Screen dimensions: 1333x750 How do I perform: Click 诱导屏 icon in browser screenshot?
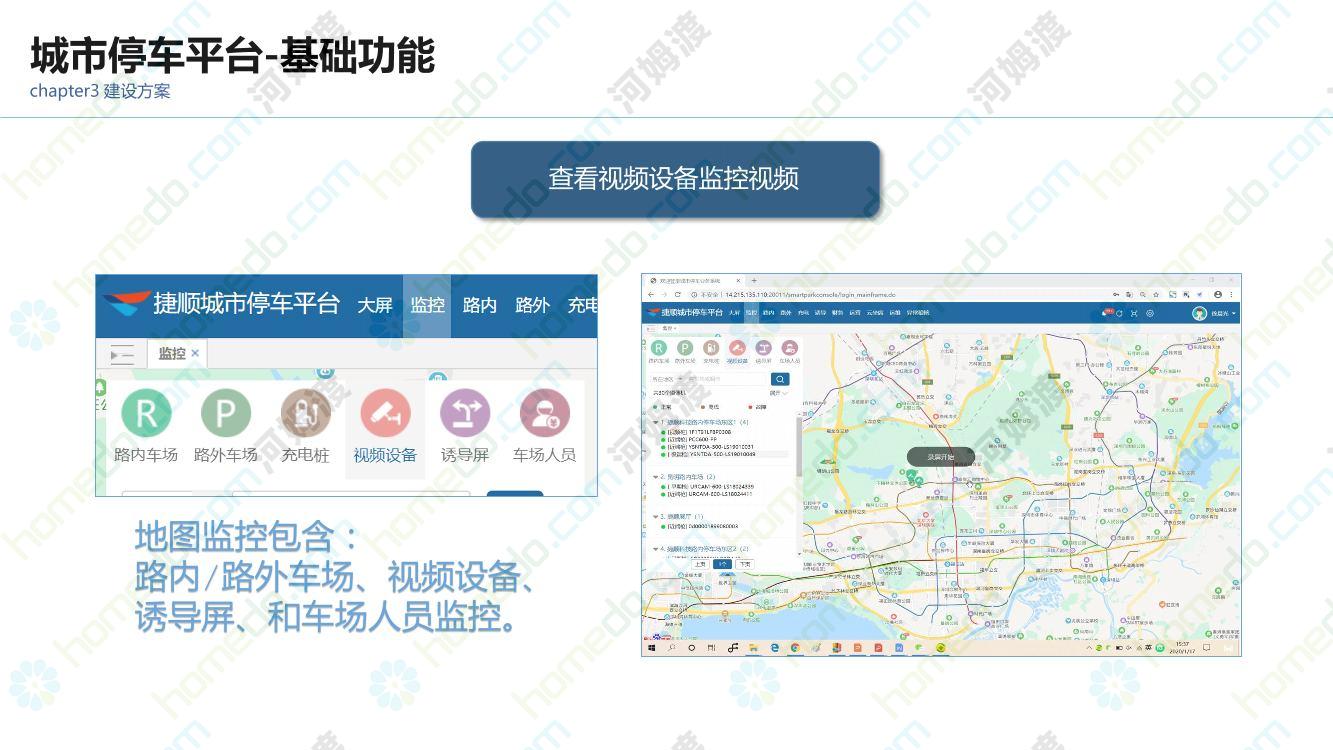pyautogui.click(x=763, y=348)
